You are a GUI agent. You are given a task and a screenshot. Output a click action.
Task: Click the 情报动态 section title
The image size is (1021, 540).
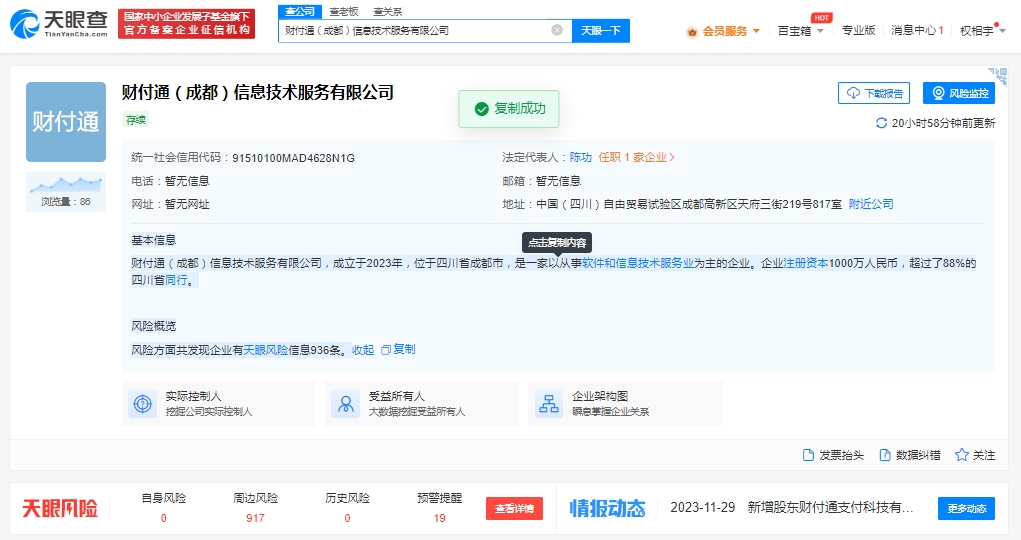(608, 508)
